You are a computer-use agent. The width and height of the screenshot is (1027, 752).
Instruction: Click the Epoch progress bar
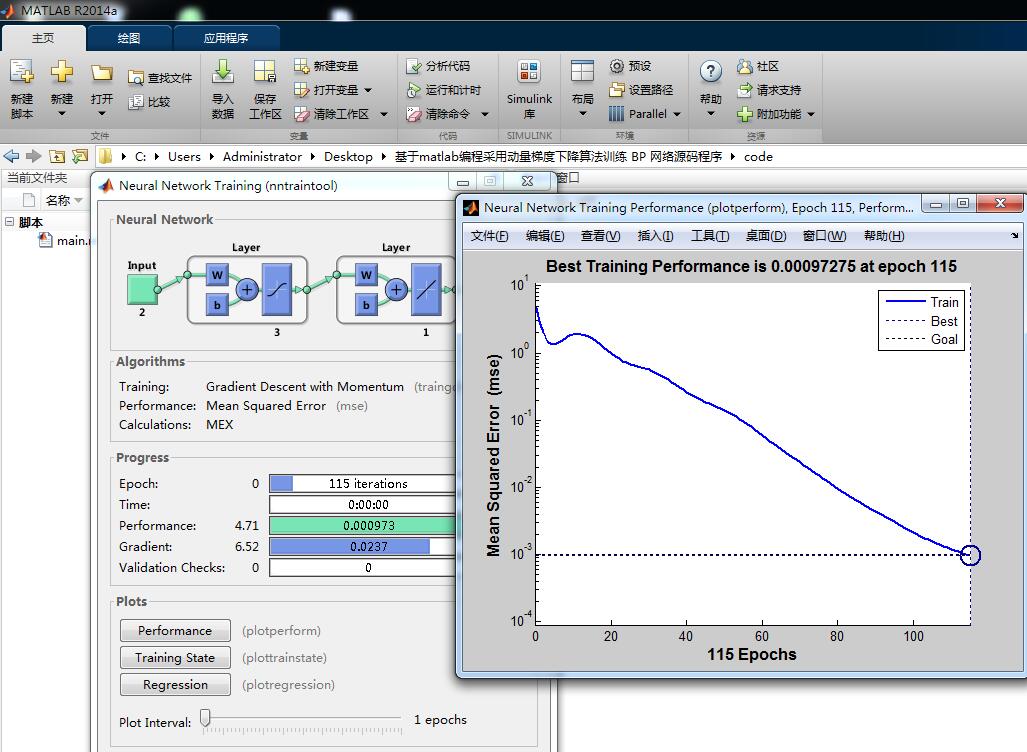point(362,483)
